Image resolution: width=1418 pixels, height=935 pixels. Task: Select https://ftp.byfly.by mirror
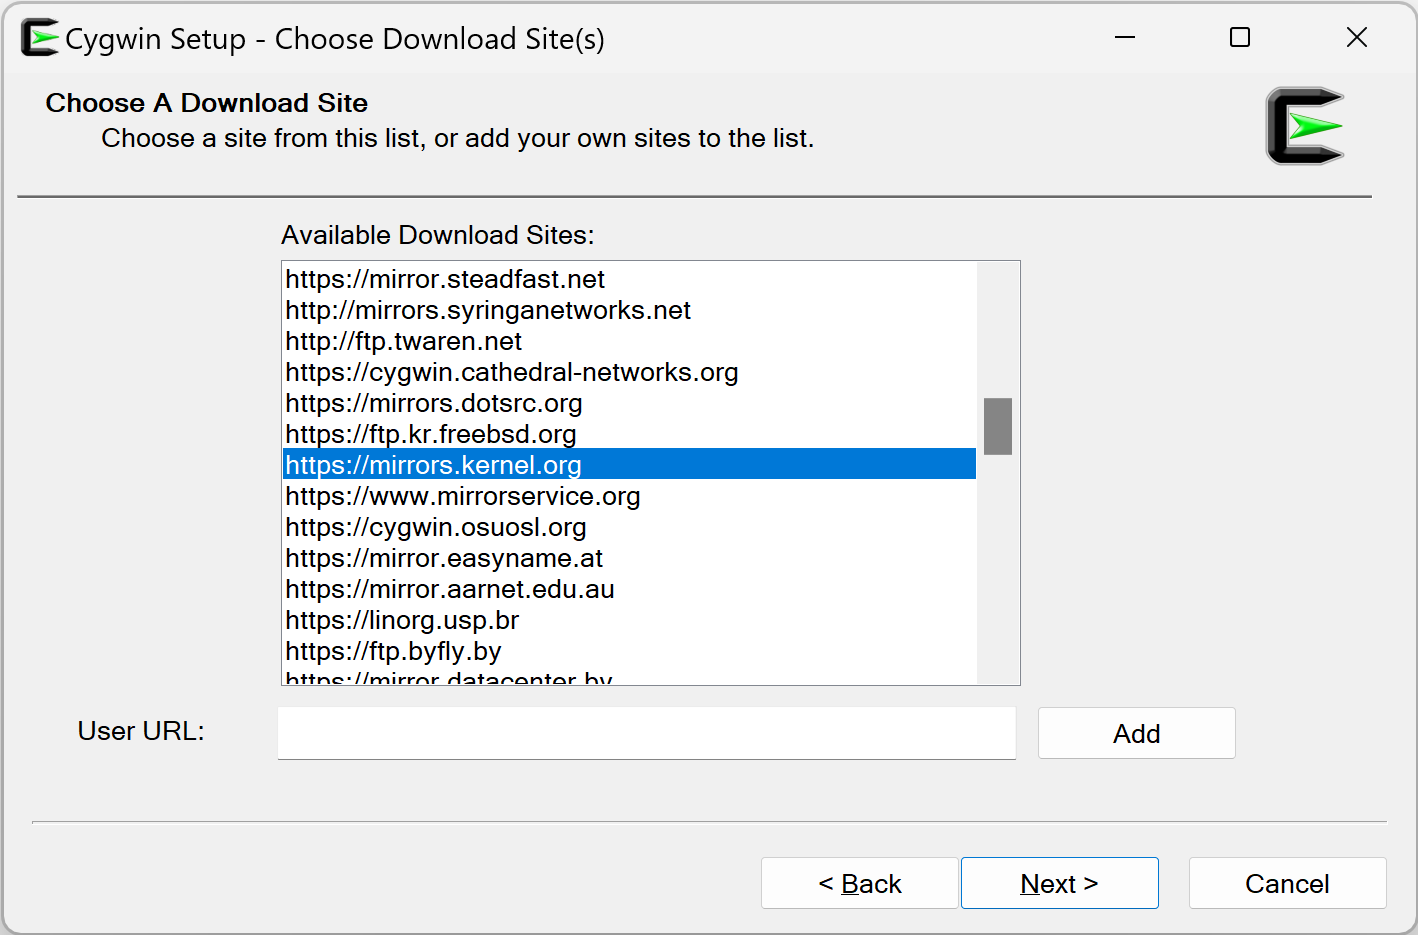point(629,651)
